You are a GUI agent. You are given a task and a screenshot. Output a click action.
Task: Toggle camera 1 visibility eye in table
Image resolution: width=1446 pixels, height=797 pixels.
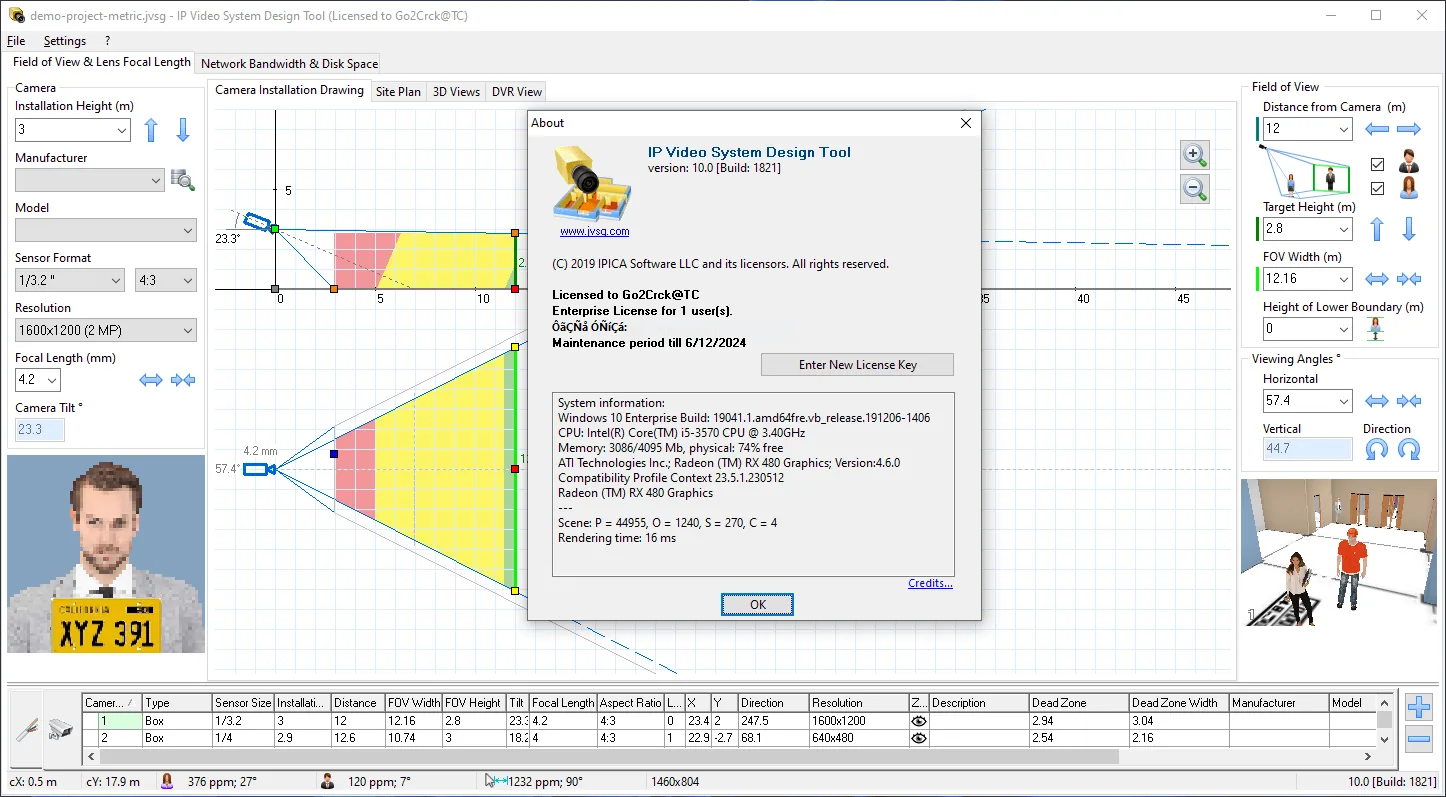[x=919, y=721]
